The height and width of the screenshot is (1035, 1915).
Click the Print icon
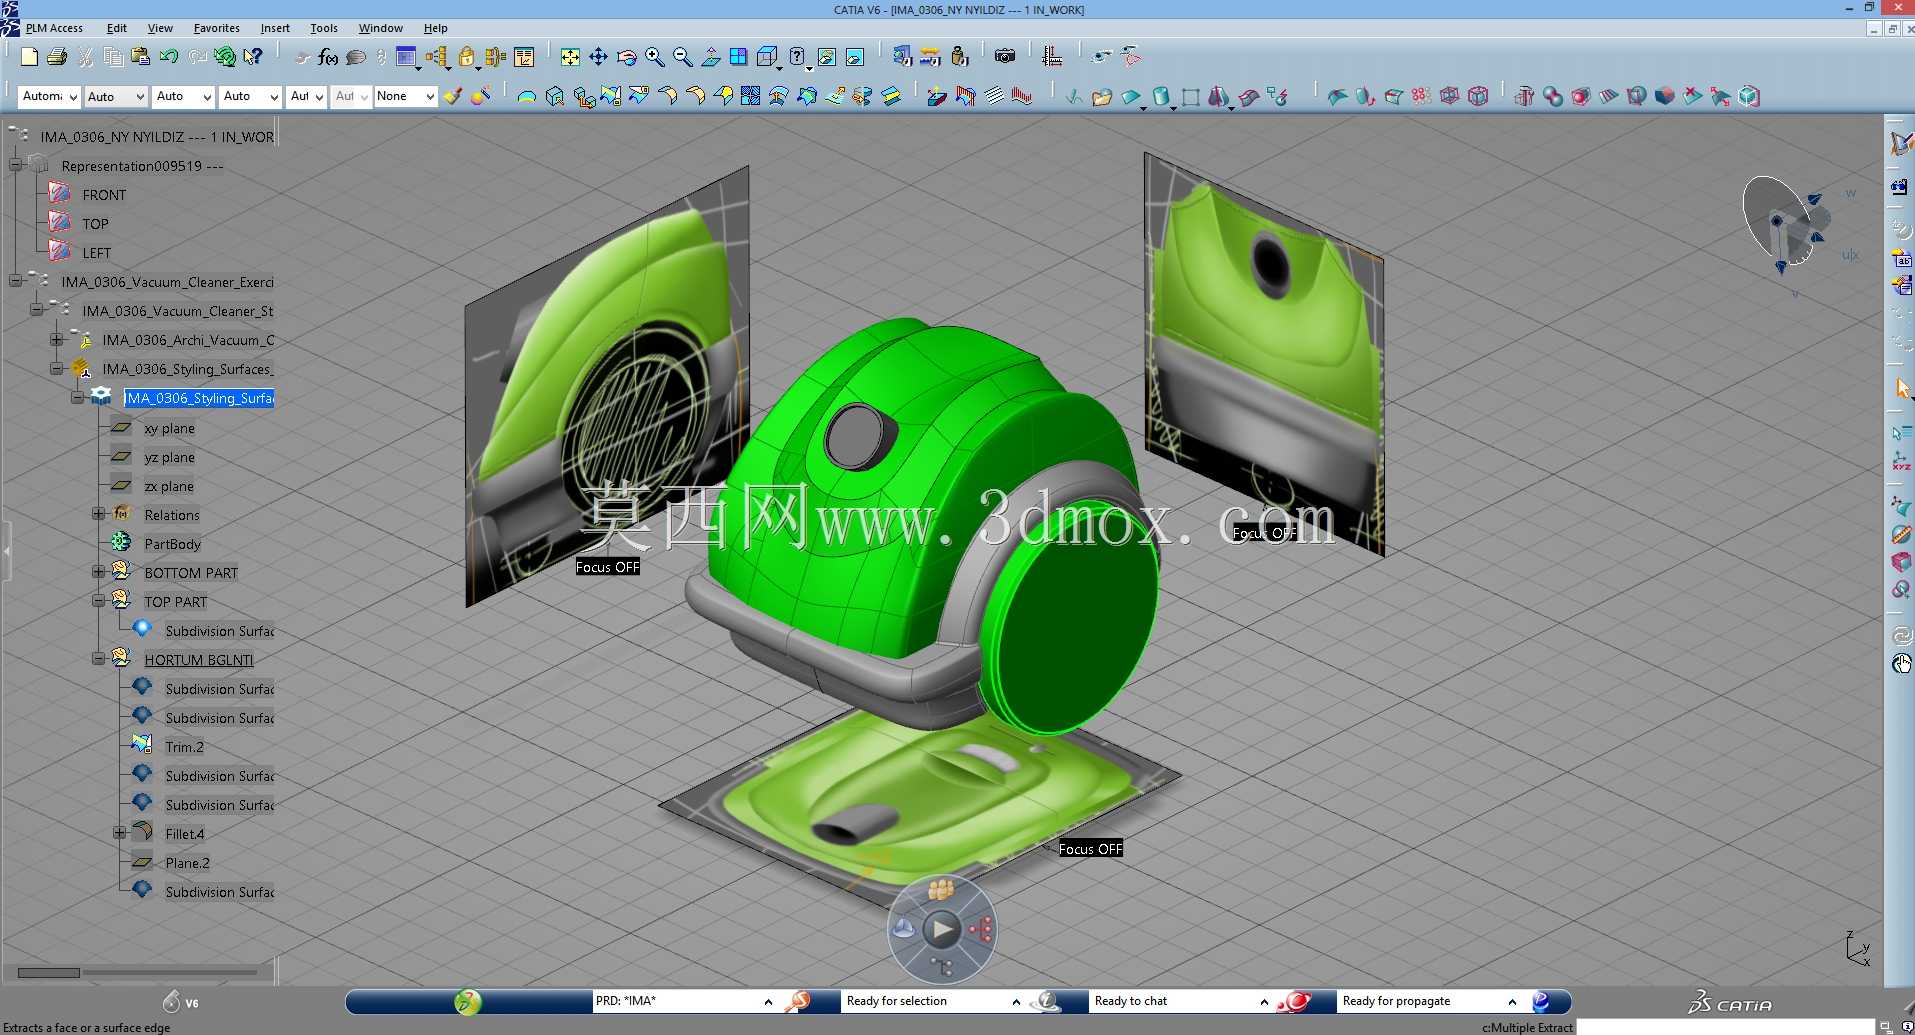pyautogui.click(x=57, y=57)
